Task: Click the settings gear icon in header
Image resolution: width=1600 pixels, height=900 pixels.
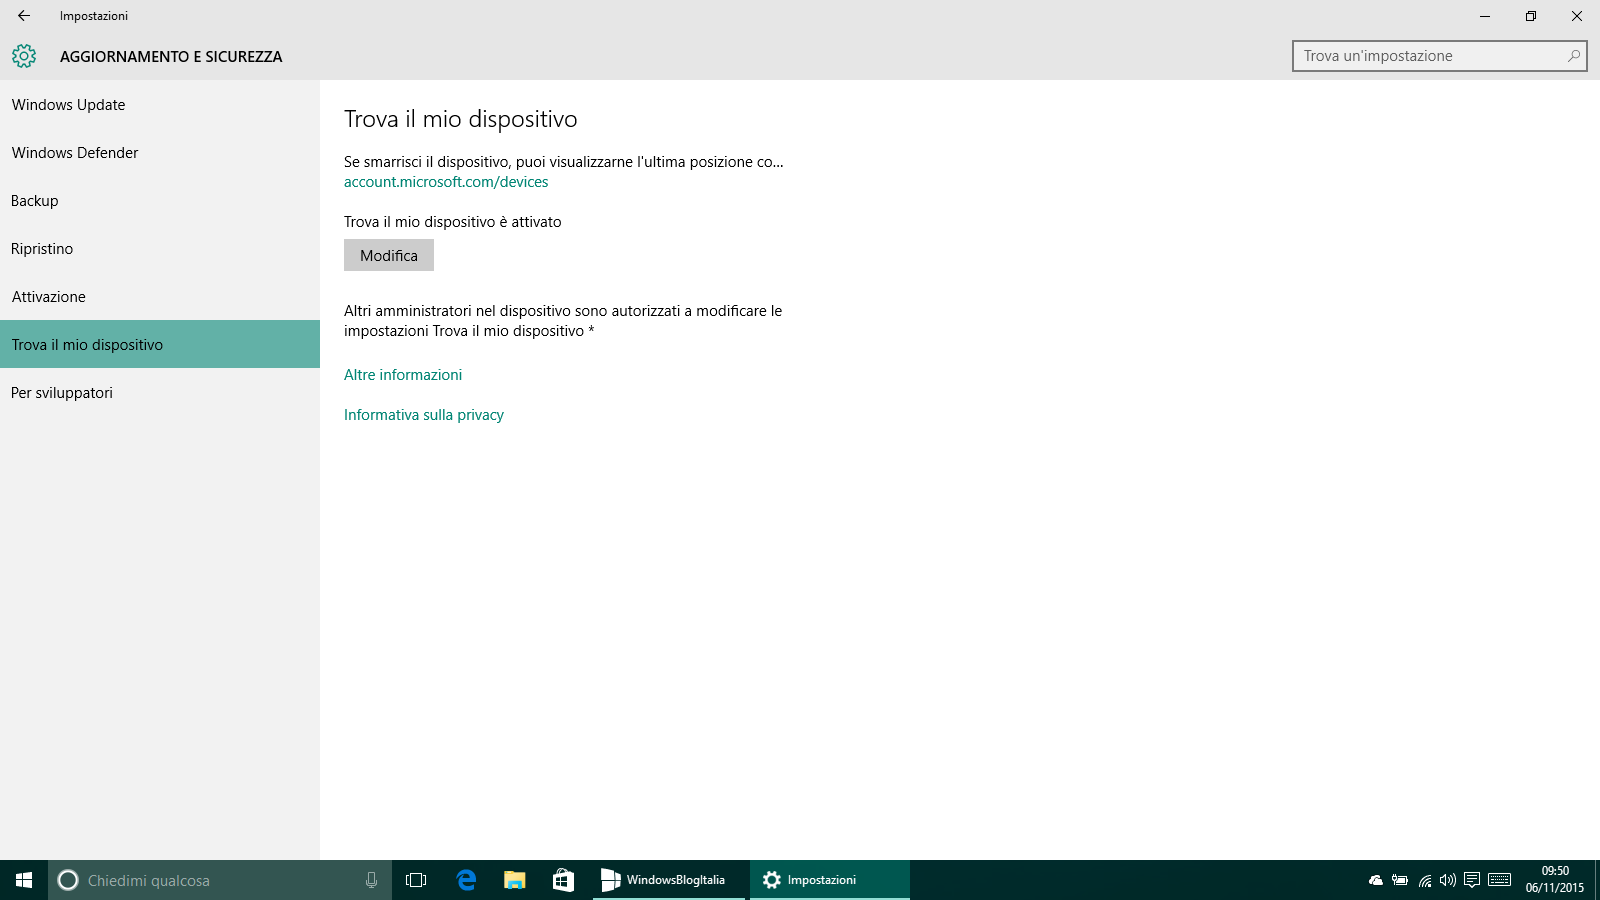Action: pyautogui.click(x=24, y=56)
